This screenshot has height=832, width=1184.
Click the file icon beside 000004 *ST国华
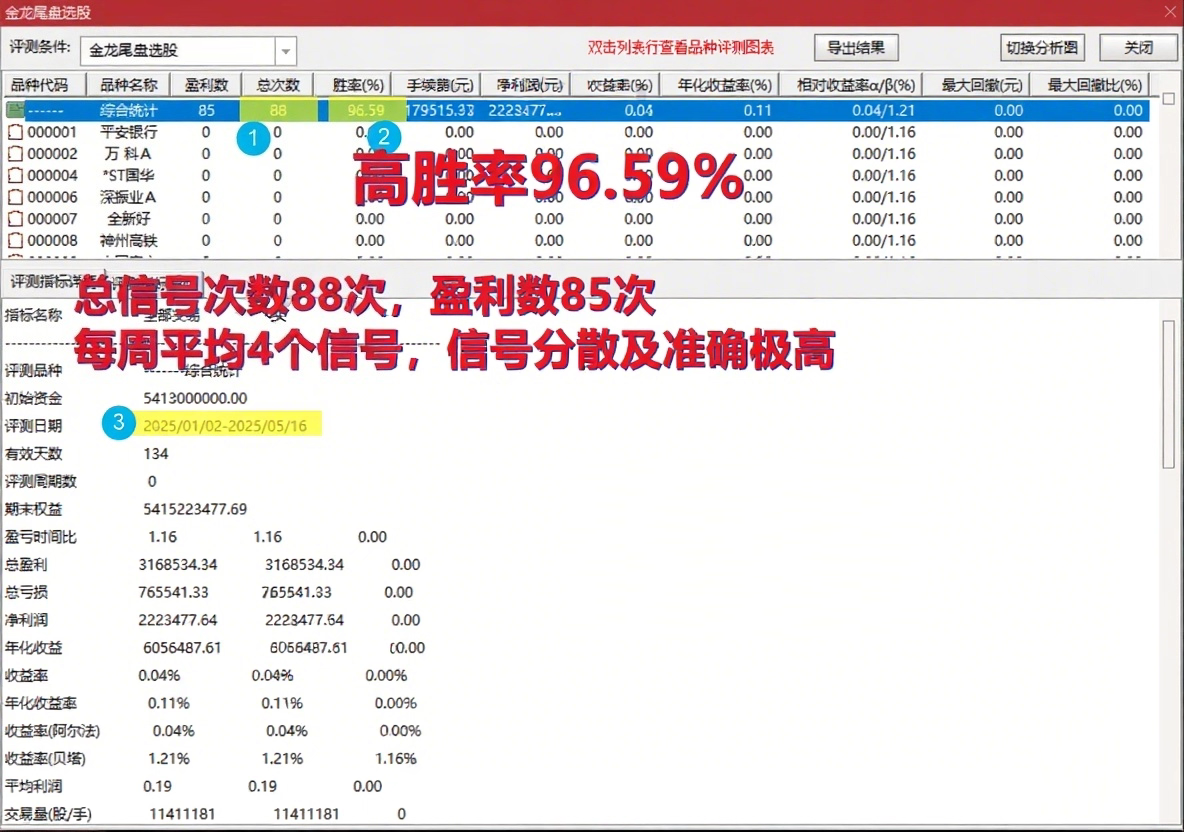point(15,175)
